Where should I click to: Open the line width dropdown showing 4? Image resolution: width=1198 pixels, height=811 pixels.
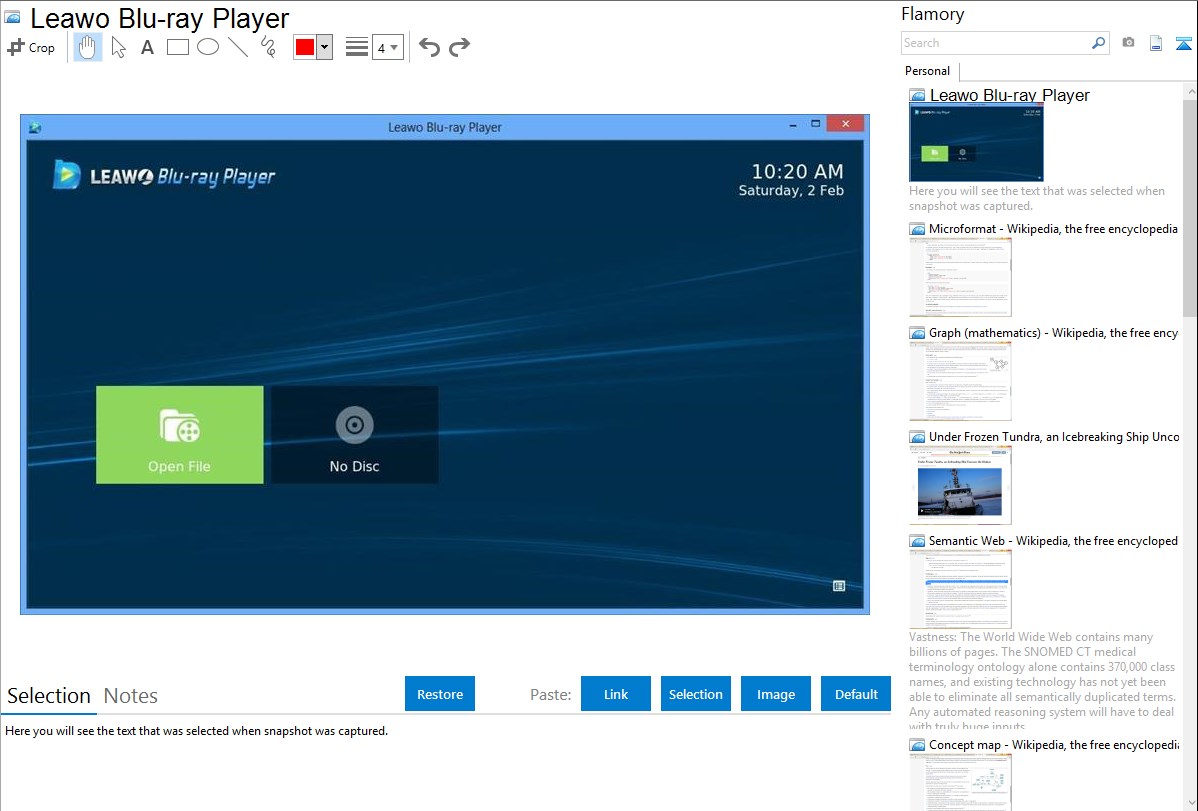(x=388, y=47)
